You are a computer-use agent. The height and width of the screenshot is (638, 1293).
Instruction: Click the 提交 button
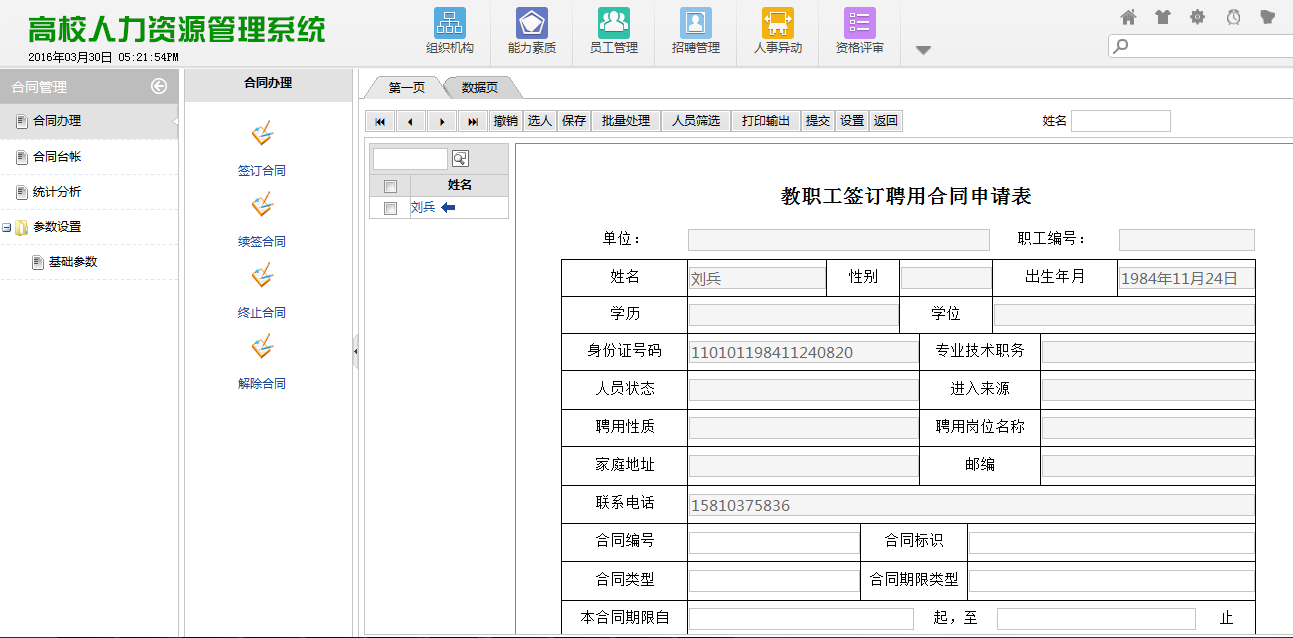818,121
